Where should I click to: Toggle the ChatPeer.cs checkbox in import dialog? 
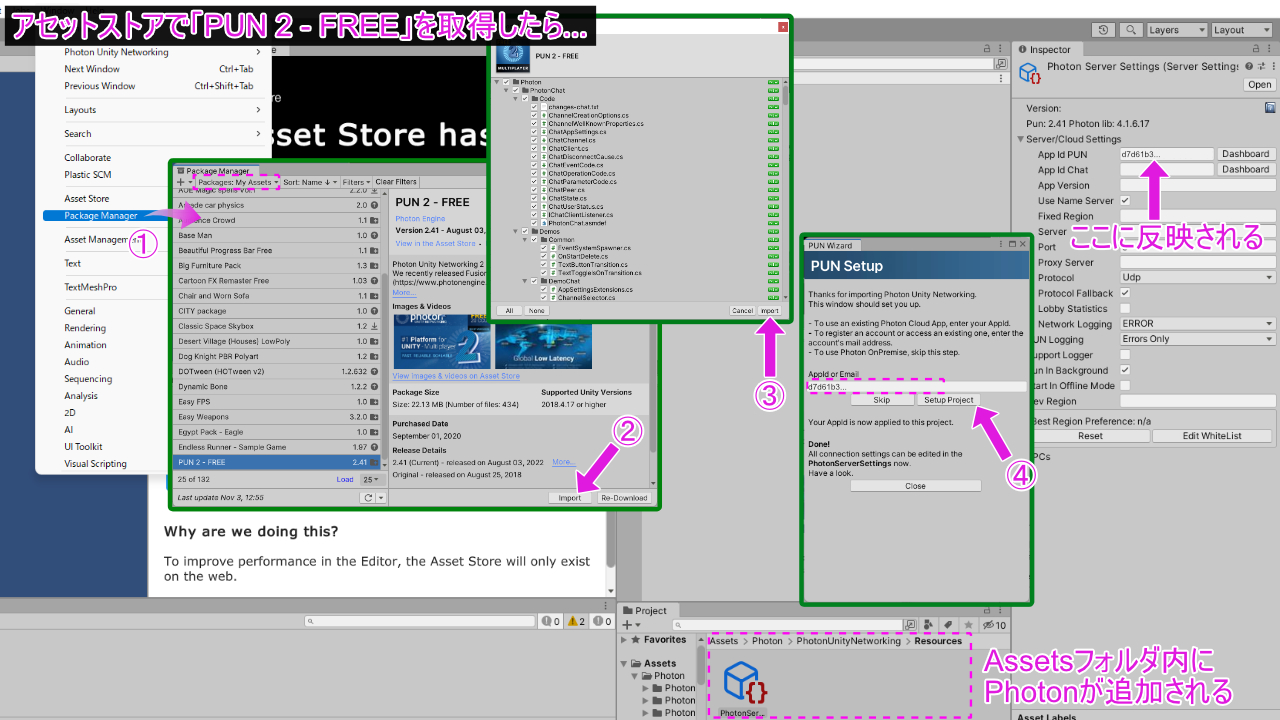click(x=534, y=190)
